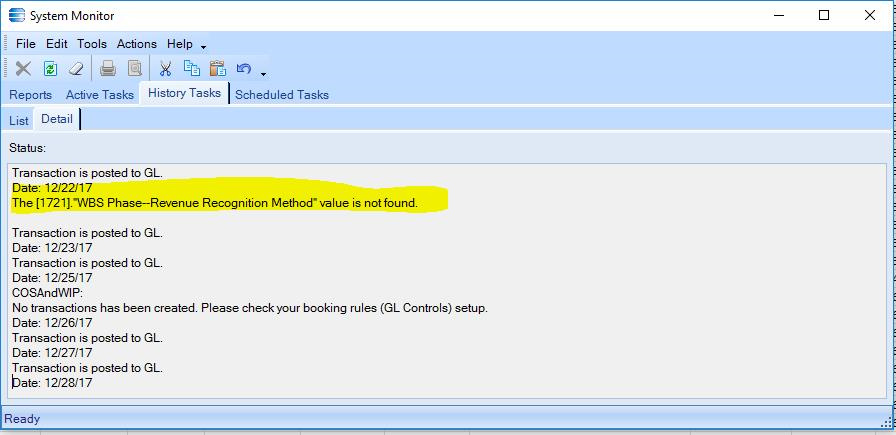Minimize the System Monitor window
The height and width of the screenshot is (435, 896).
click(x=778, y=15)
